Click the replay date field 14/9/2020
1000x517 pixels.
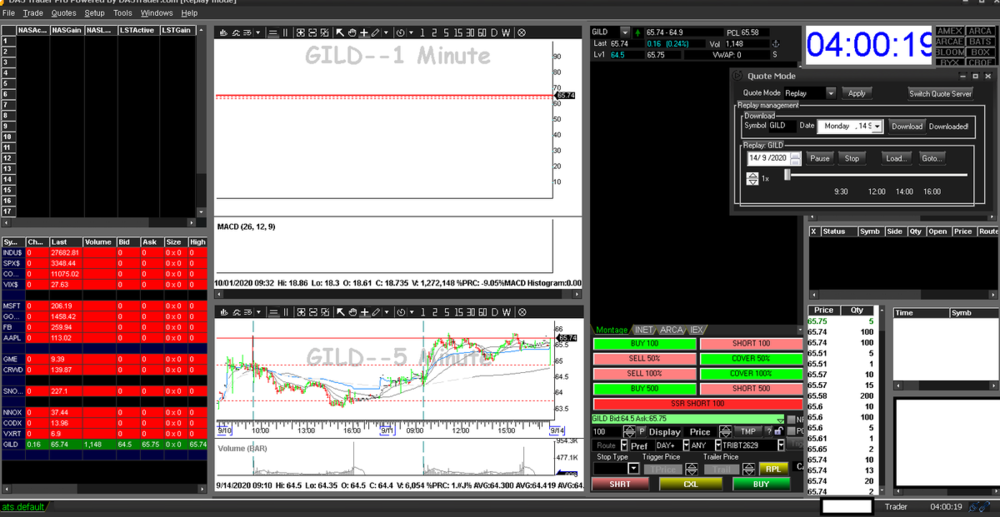click(x=768, y=158)
